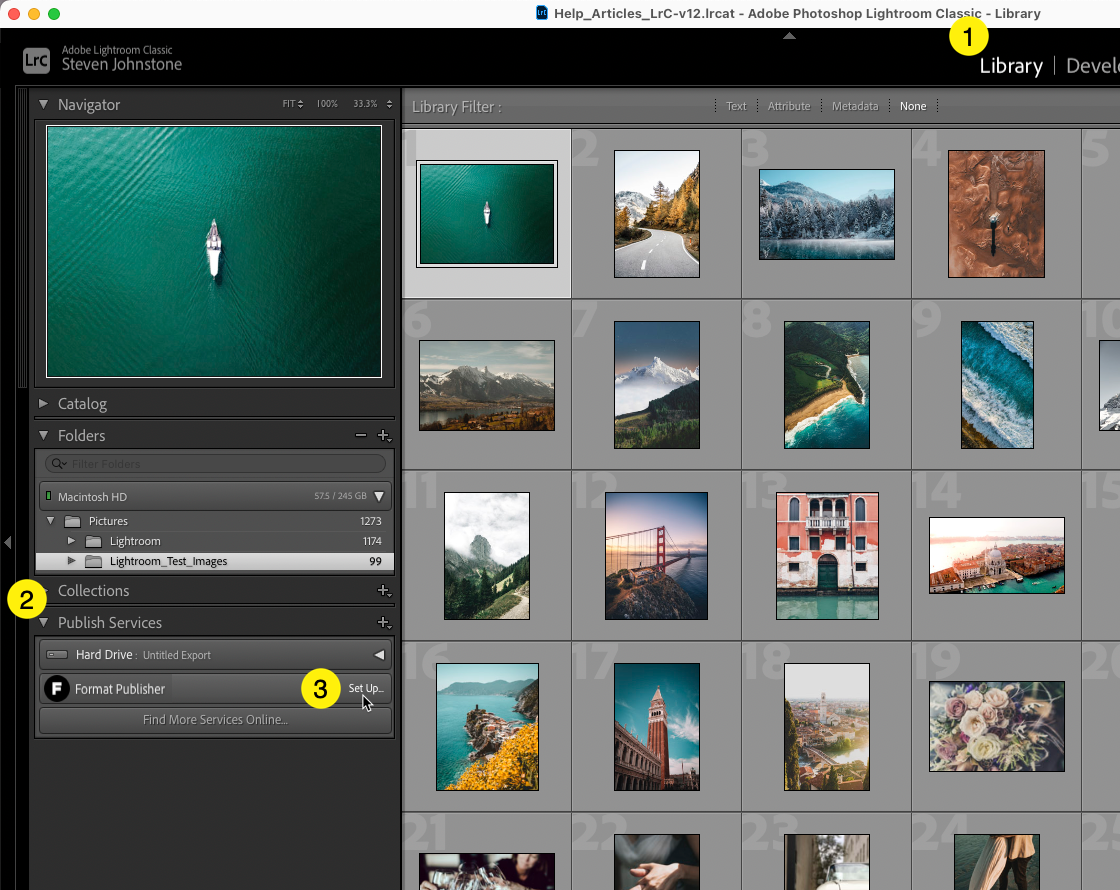This screenshot has width=1120, height=890.
Task: Click the Lightroom_Test_Images folder icon
Action: pos(93,561)
